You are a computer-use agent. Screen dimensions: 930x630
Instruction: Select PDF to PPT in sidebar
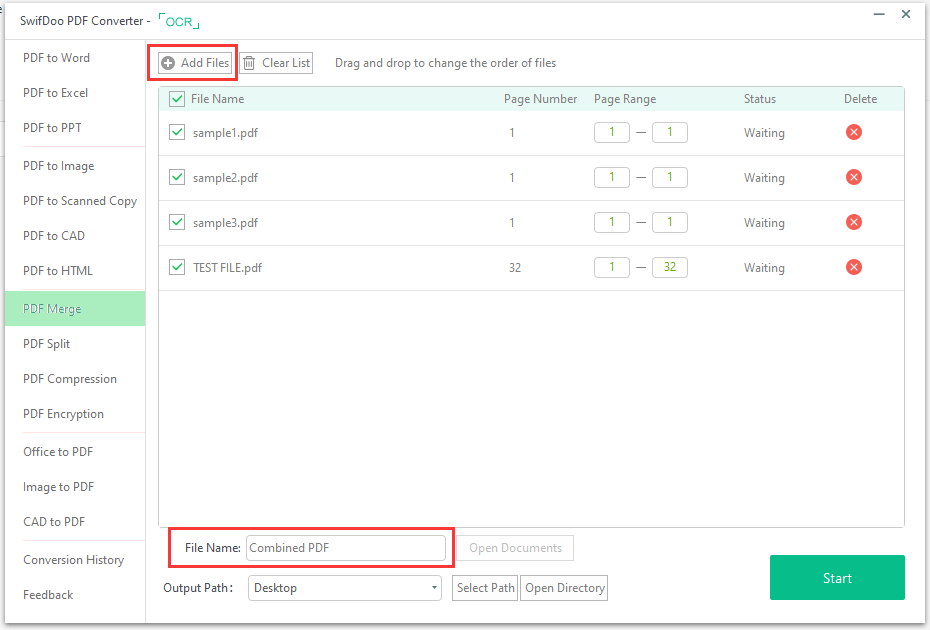[52, 128]
